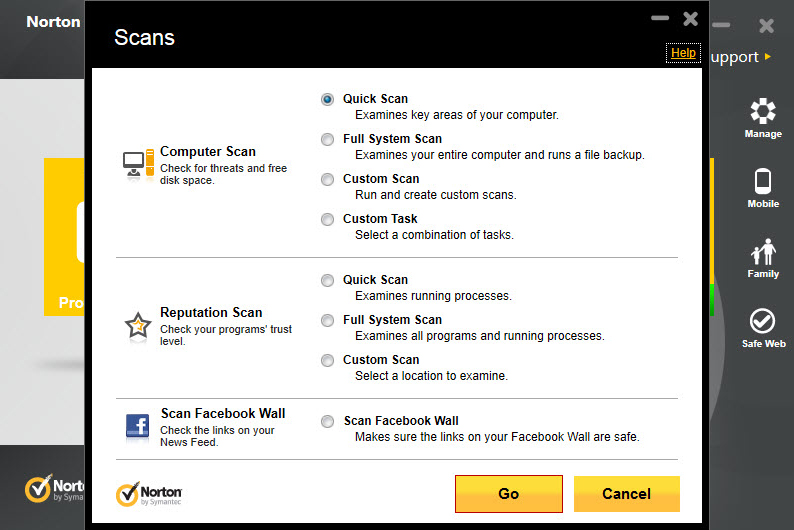The height and width of the screenshot is (530, 794).
Task: Expand the Support menu arrow
Action: pos(768,56)
